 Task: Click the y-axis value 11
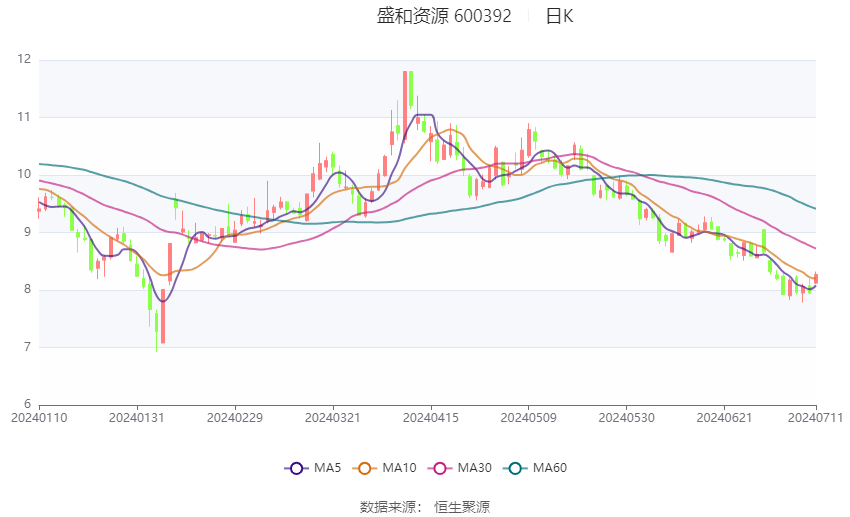[x=24, y=117]
